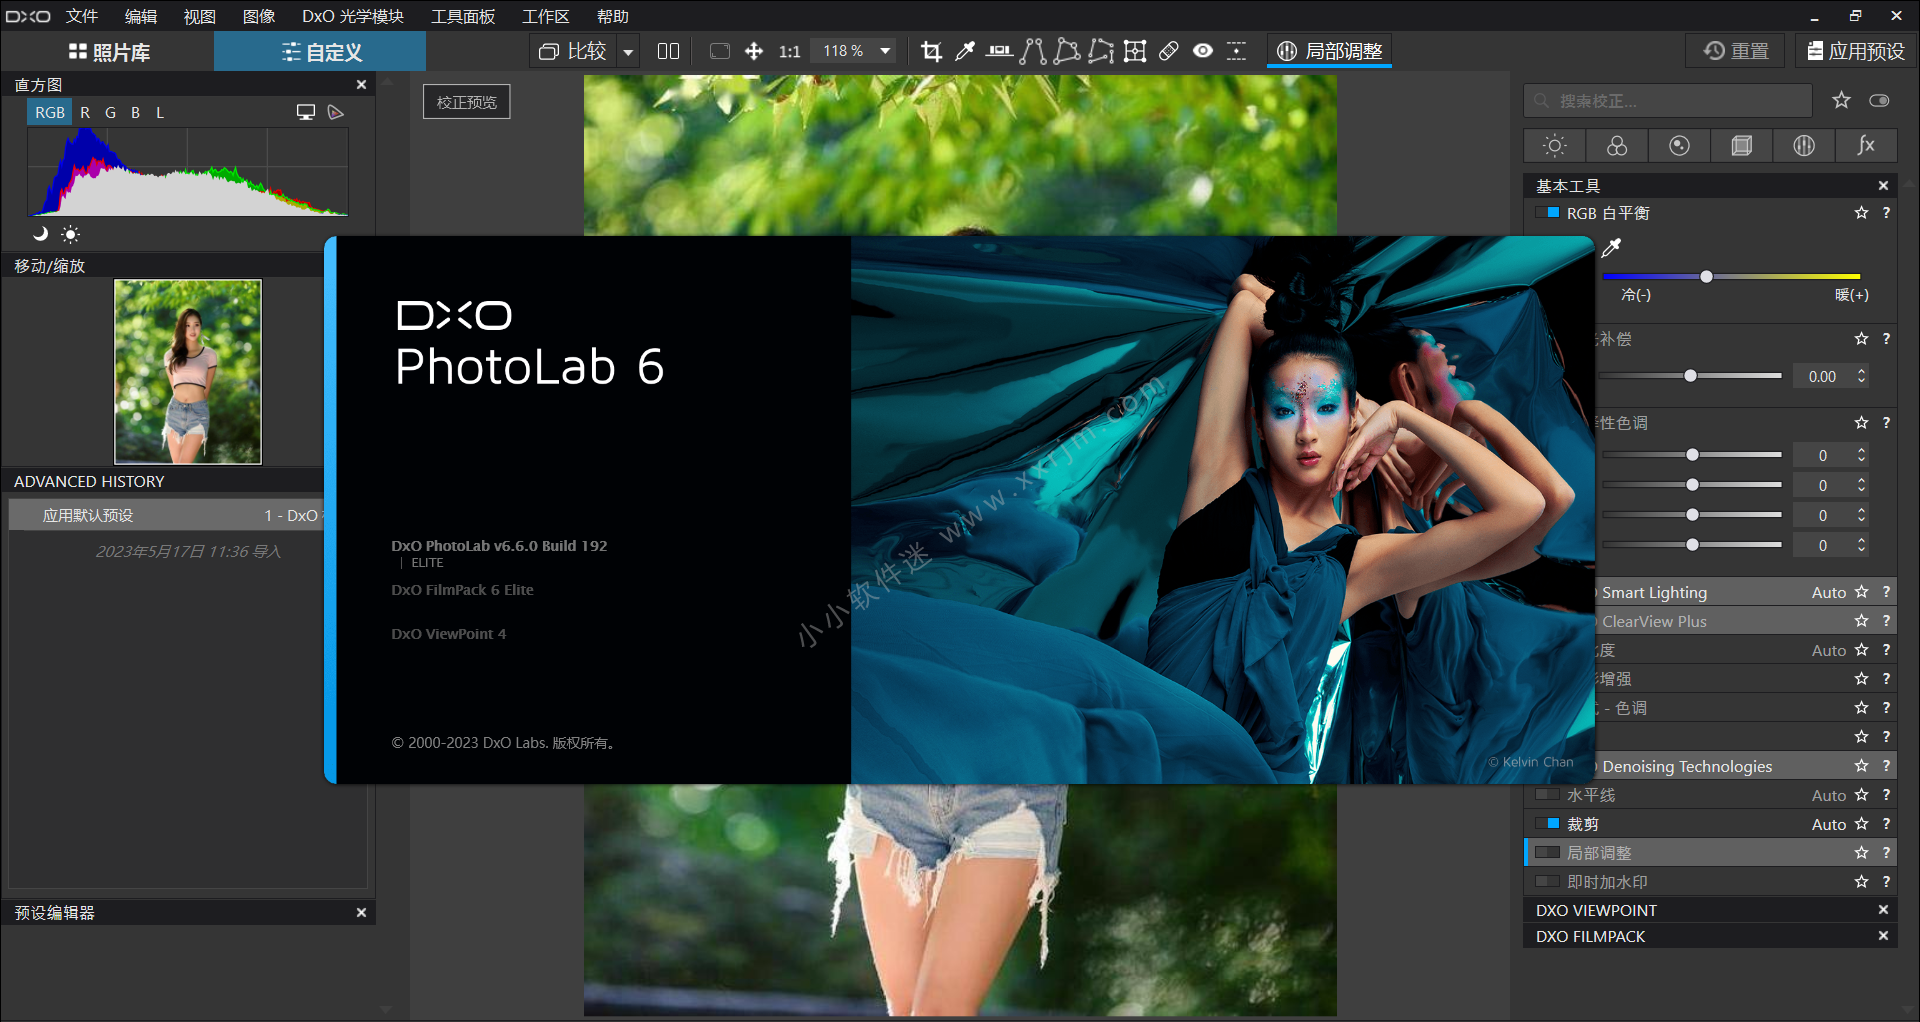The image size is (1920, 1022).
Task: Toggle 局部调整 correction switch
Action: click(x=1547, y=853)
